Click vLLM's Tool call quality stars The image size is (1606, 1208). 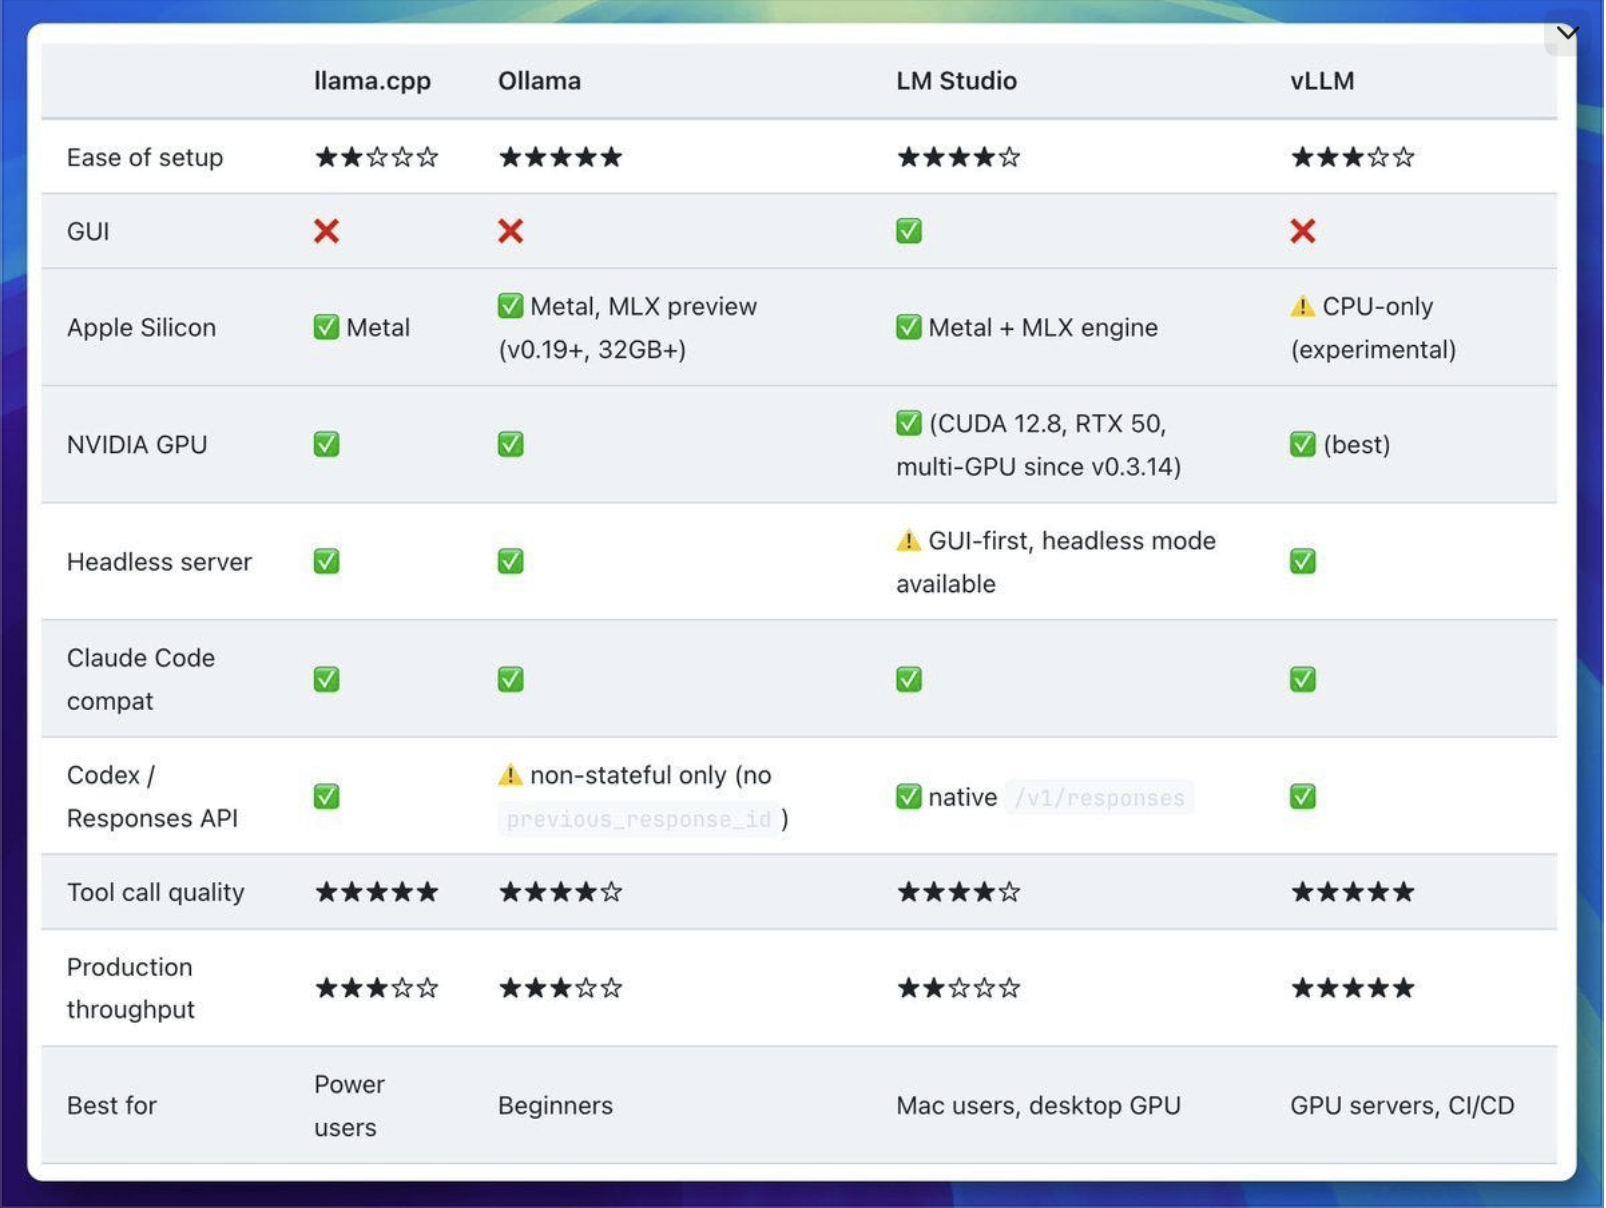pos(1353,892)
